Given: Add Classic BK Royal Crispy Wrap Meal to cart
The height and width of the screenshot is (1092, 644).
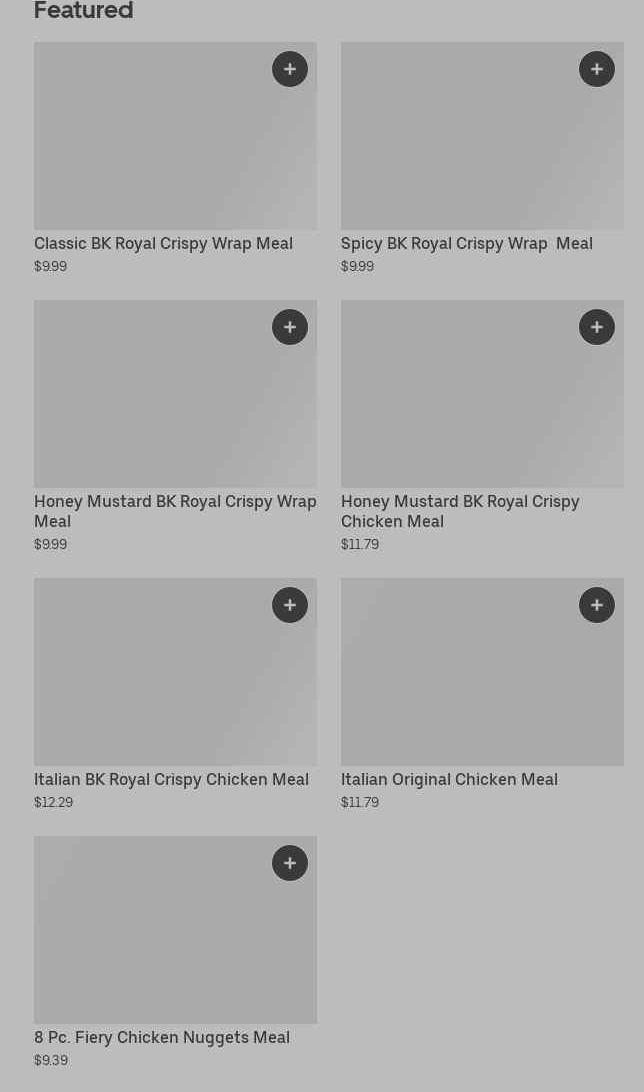Looking at the screenshot, I should (290, 69).
